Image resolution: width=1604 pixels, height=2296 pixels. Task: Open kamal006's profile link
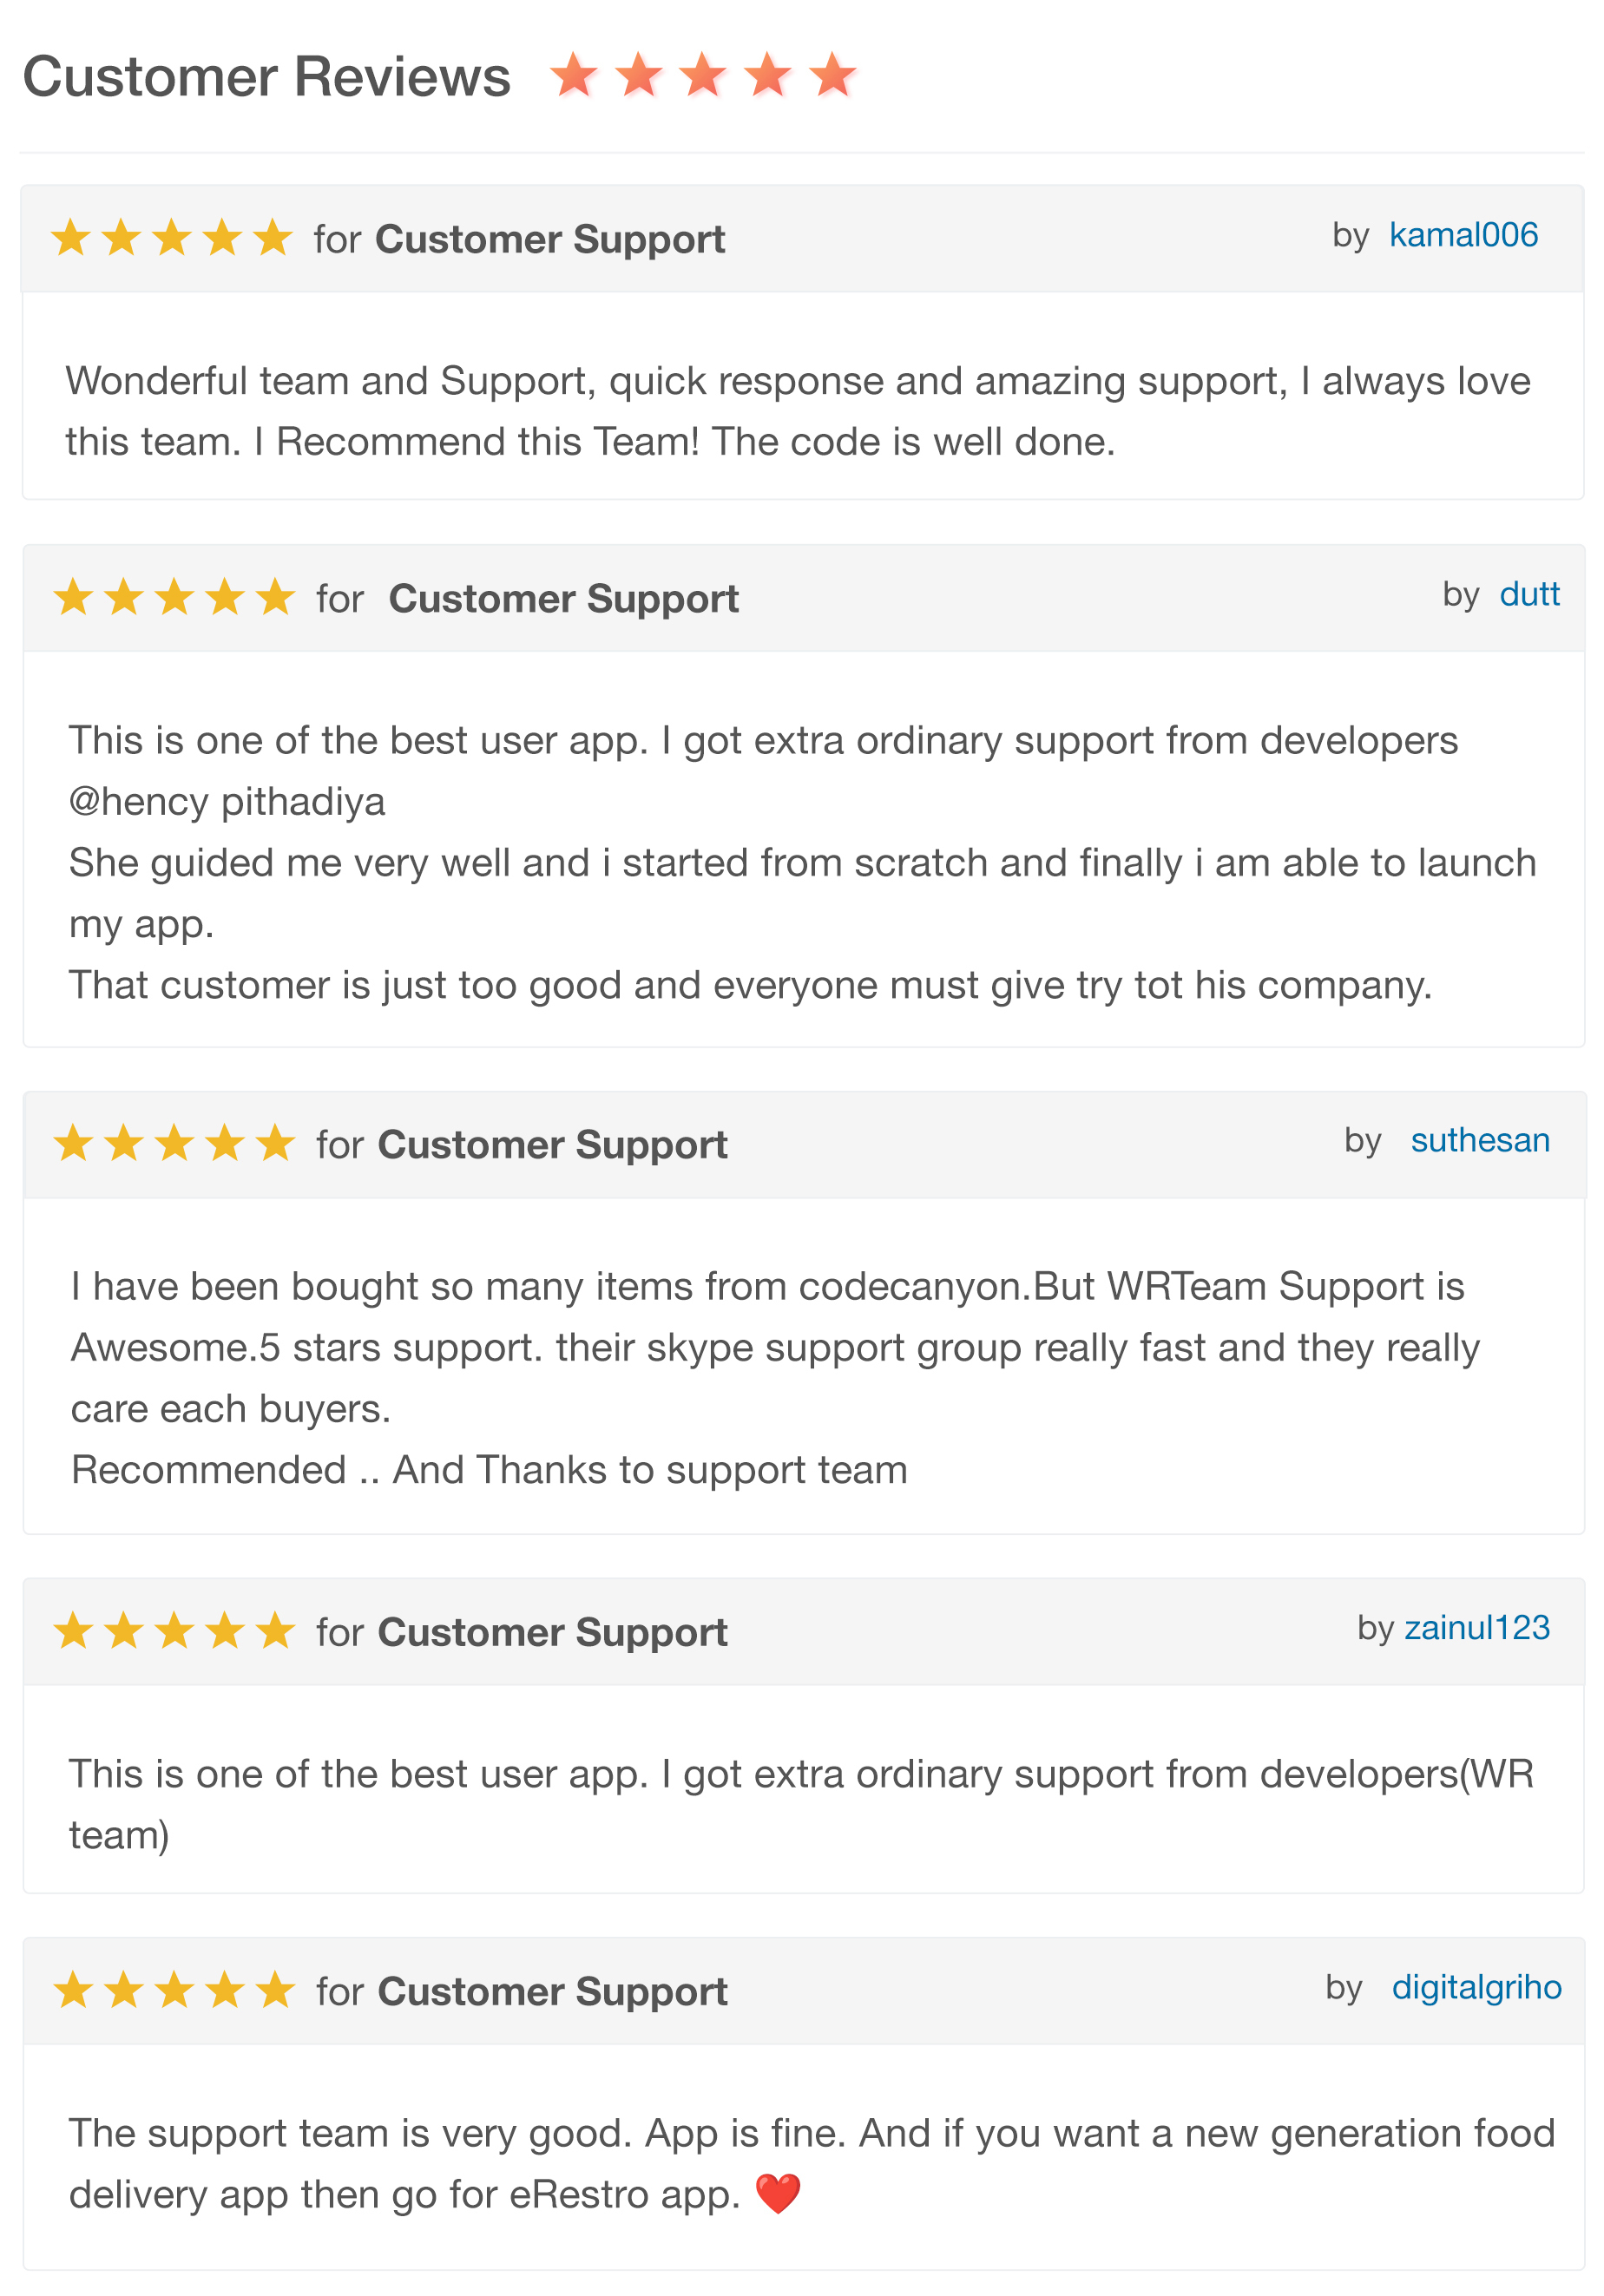click(1463, 235)
